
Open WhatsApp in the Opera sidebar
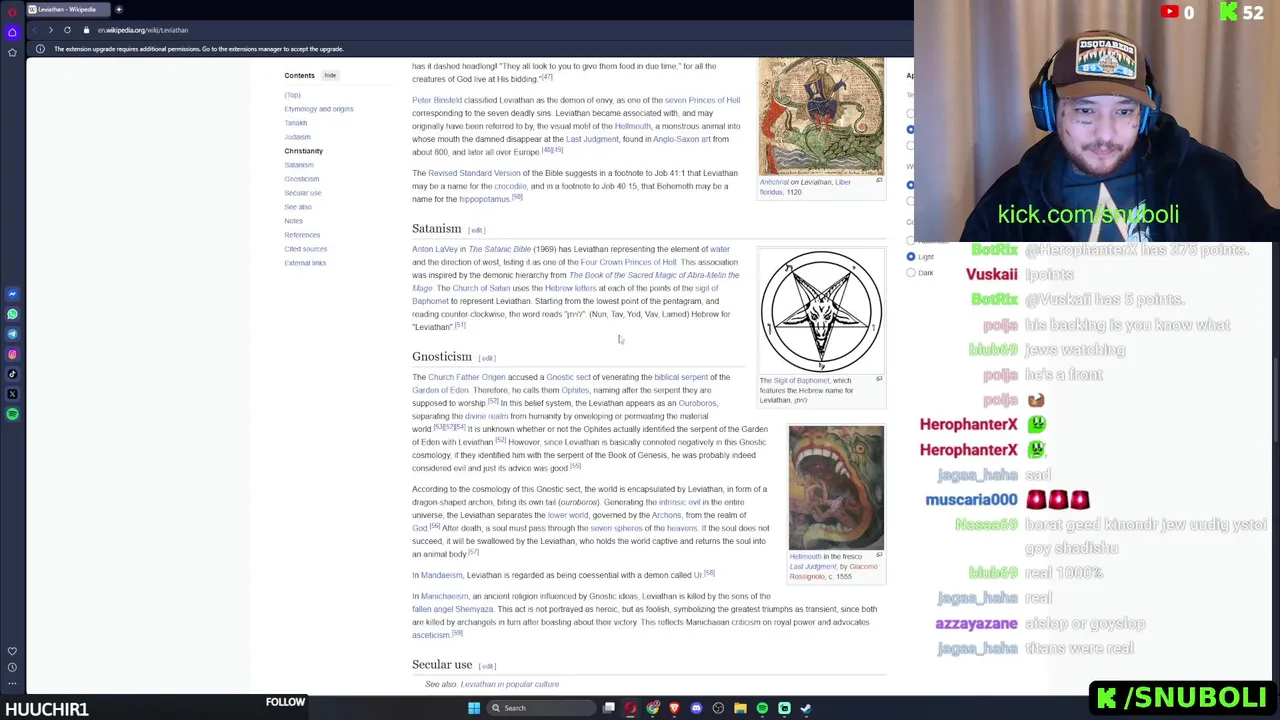[x=12, y=314]
